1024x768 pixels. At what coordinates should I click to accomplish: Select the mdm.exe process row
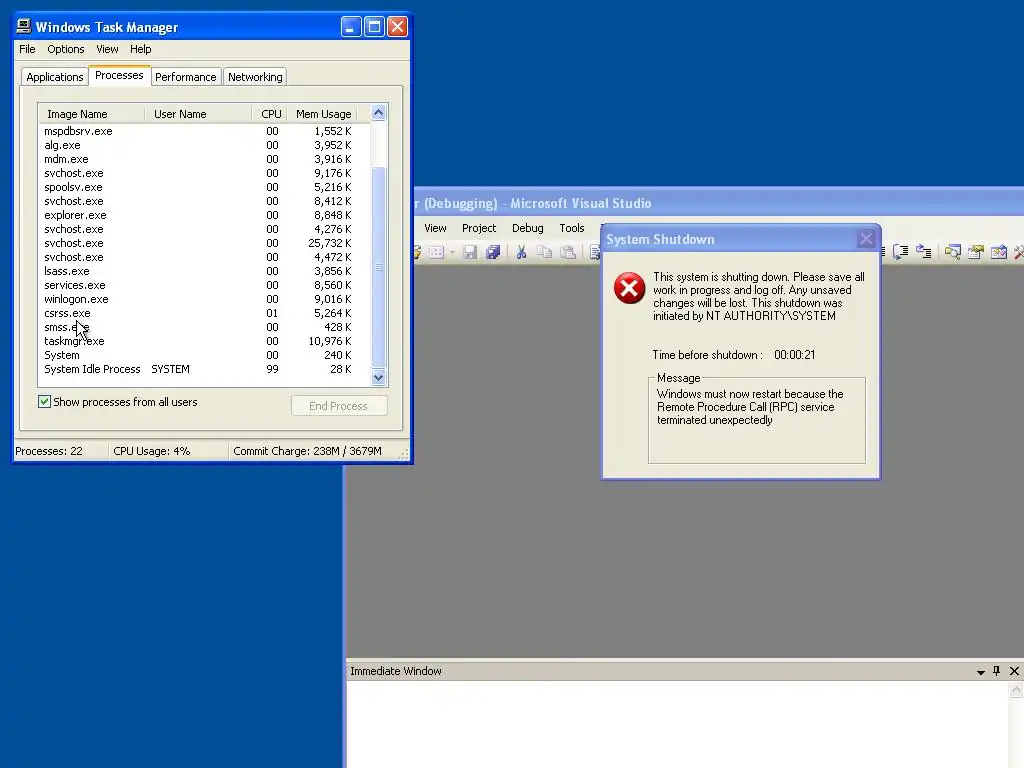tap(204, 159)
